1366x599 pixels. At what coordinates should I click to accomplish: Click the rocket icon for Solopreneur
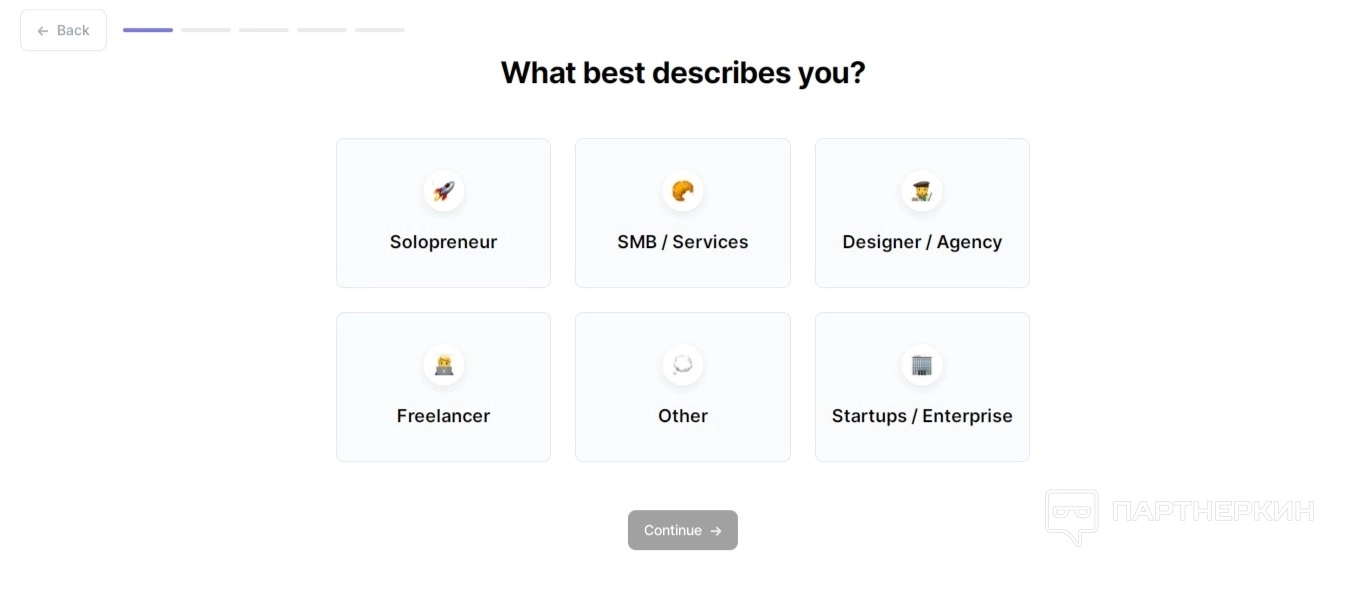tap(444, 191)
